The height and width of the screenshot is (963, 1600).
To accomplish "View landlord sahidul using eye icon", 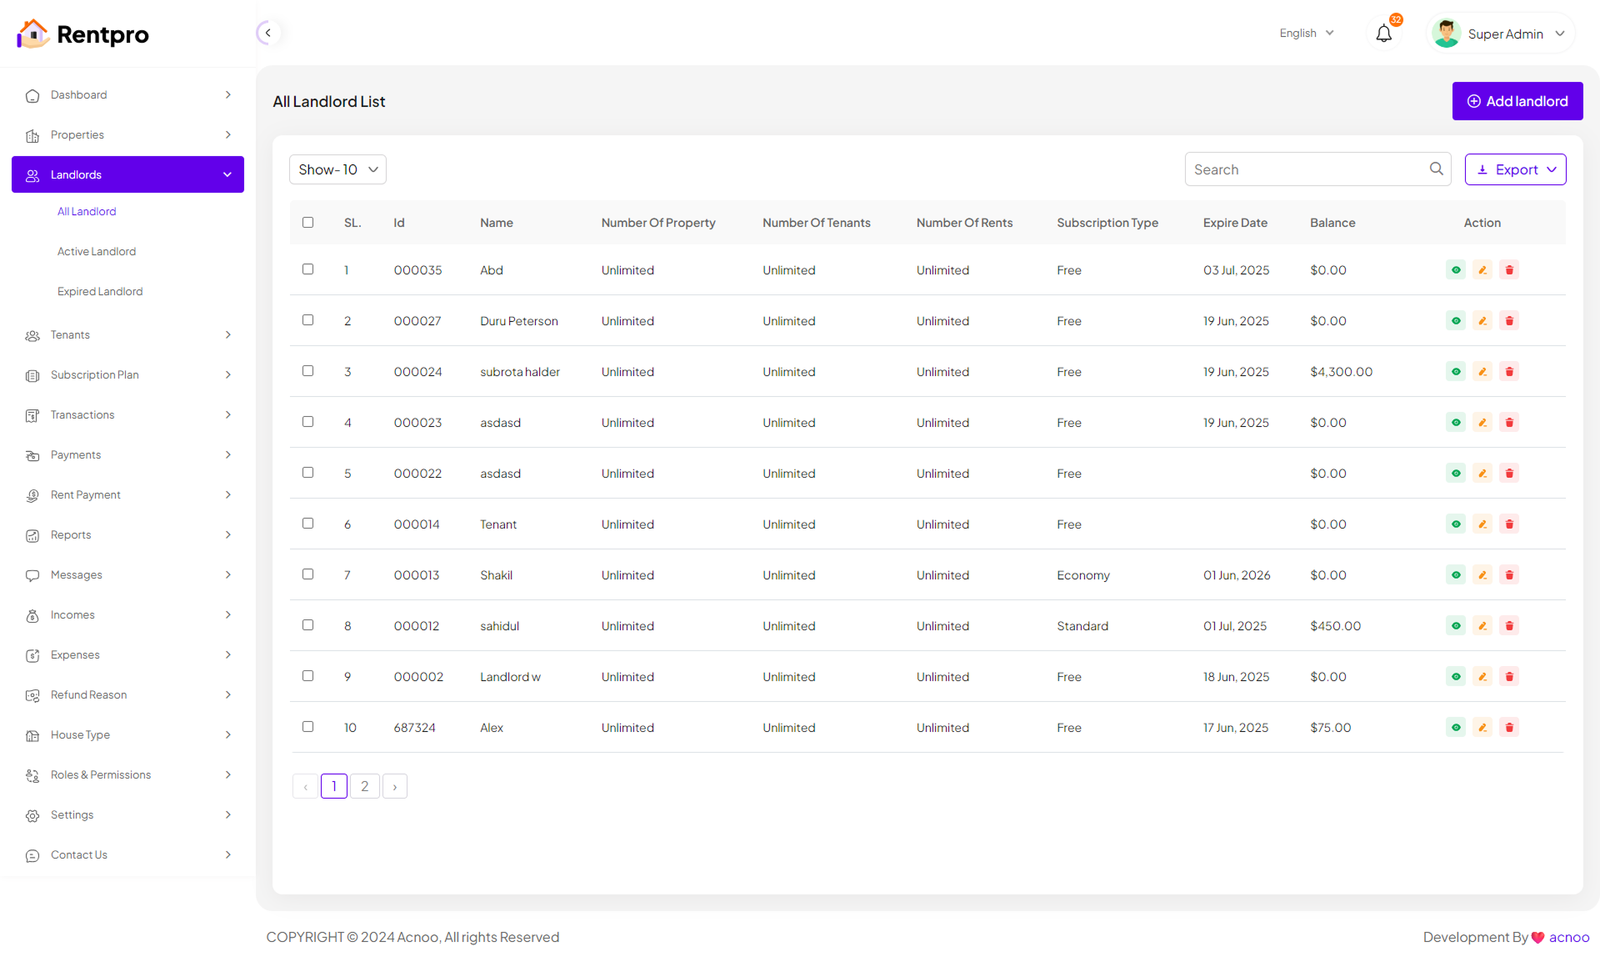I will click(1456, 626).
